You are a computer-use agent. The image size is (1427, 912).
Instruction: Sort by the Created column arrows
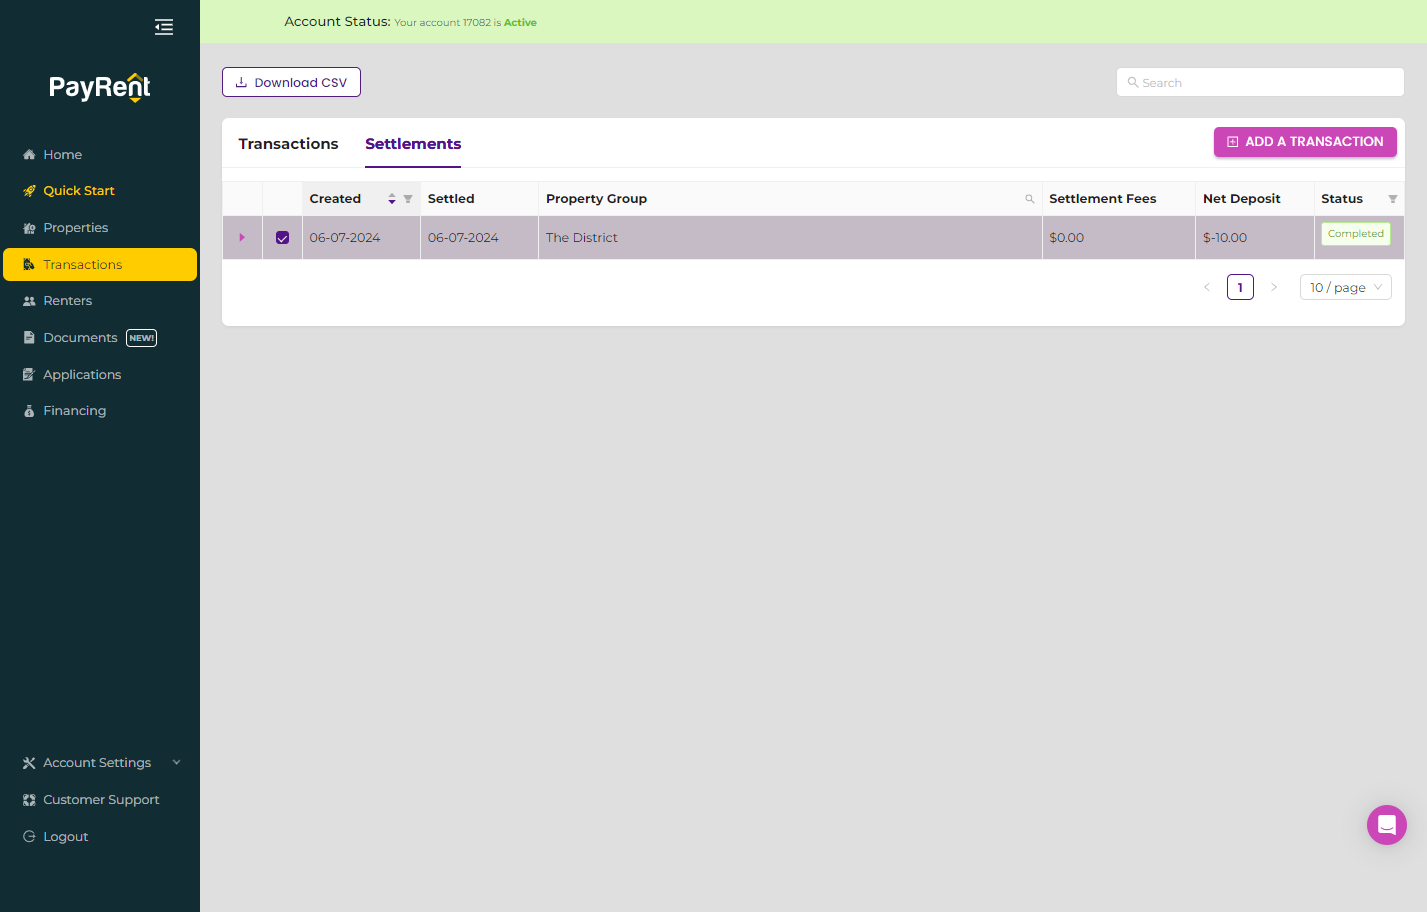[x=392, y=199]
